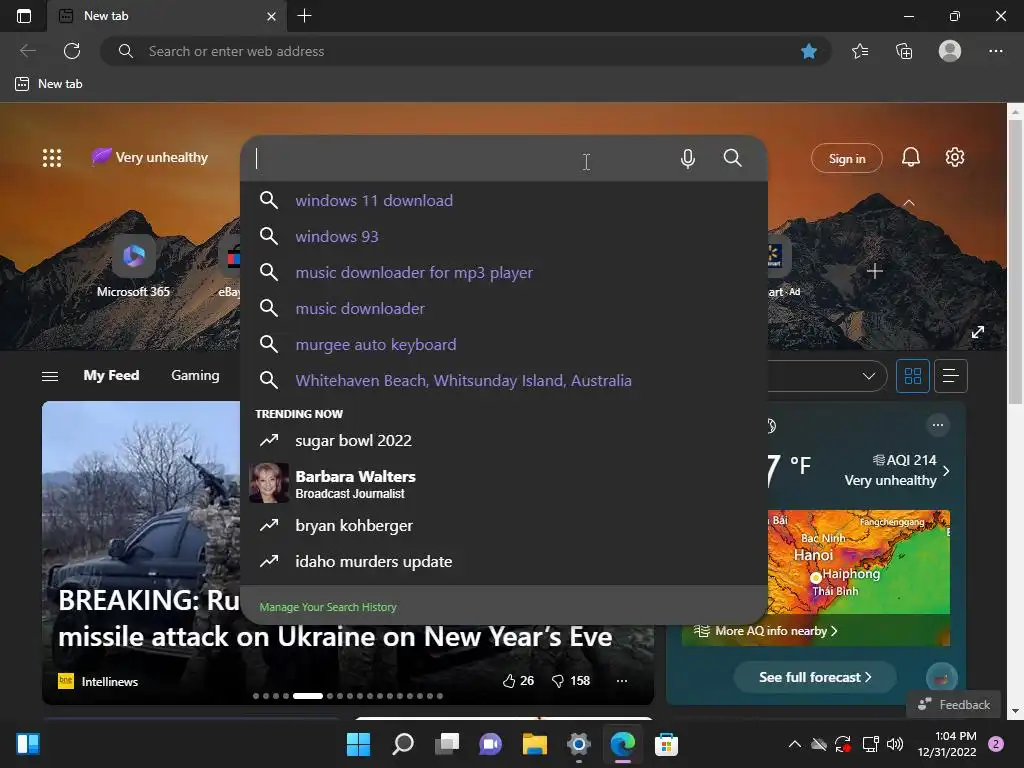
Task: Choose trending search sugar bowl 2022
Action: pos(504,441)
